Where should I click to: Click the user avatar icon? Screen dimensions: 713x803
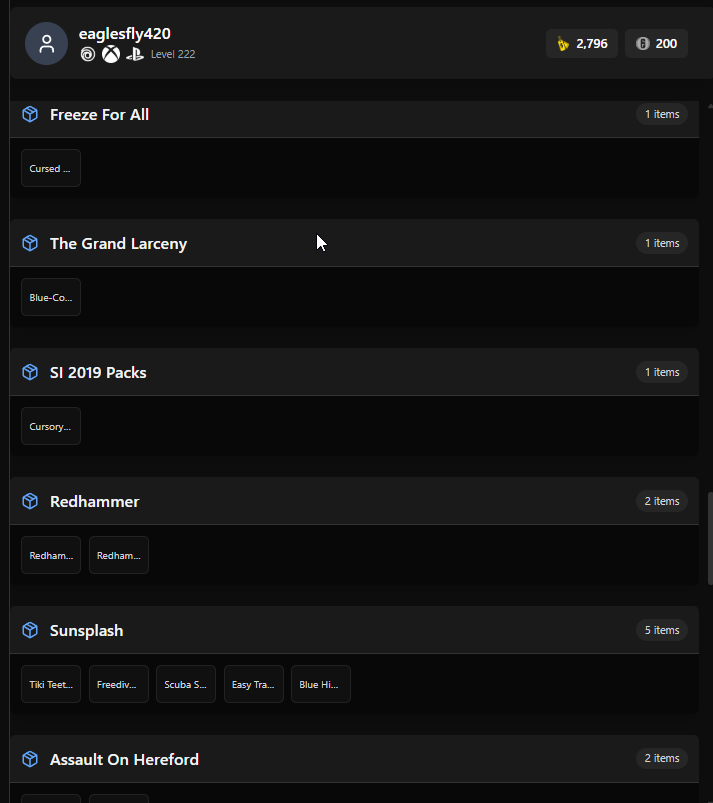coord(47,44)
